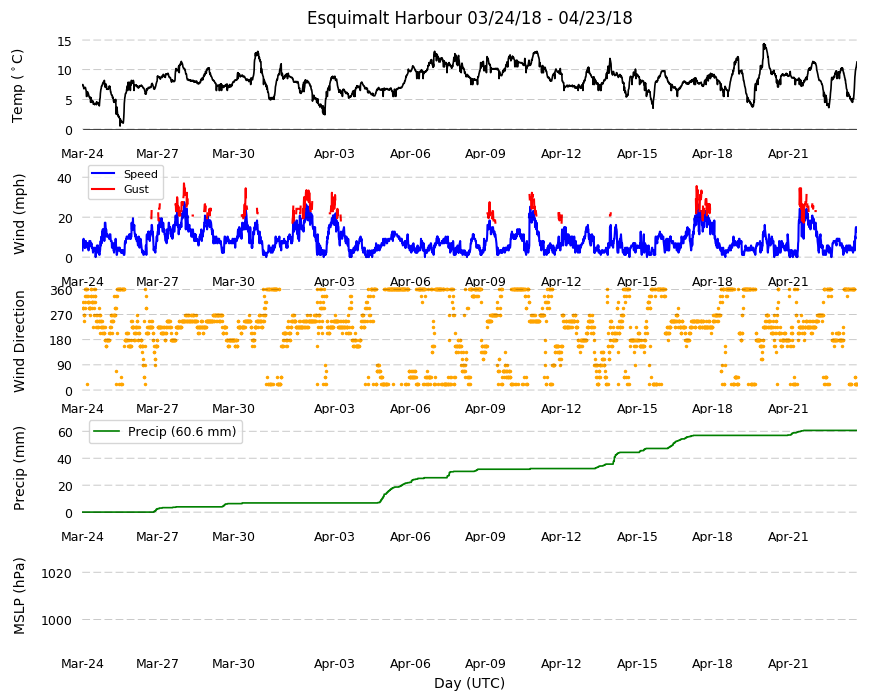Screen dimensions: 870x700
Task: Click the Temp (°C) axis label
Action: click(18, 85)
